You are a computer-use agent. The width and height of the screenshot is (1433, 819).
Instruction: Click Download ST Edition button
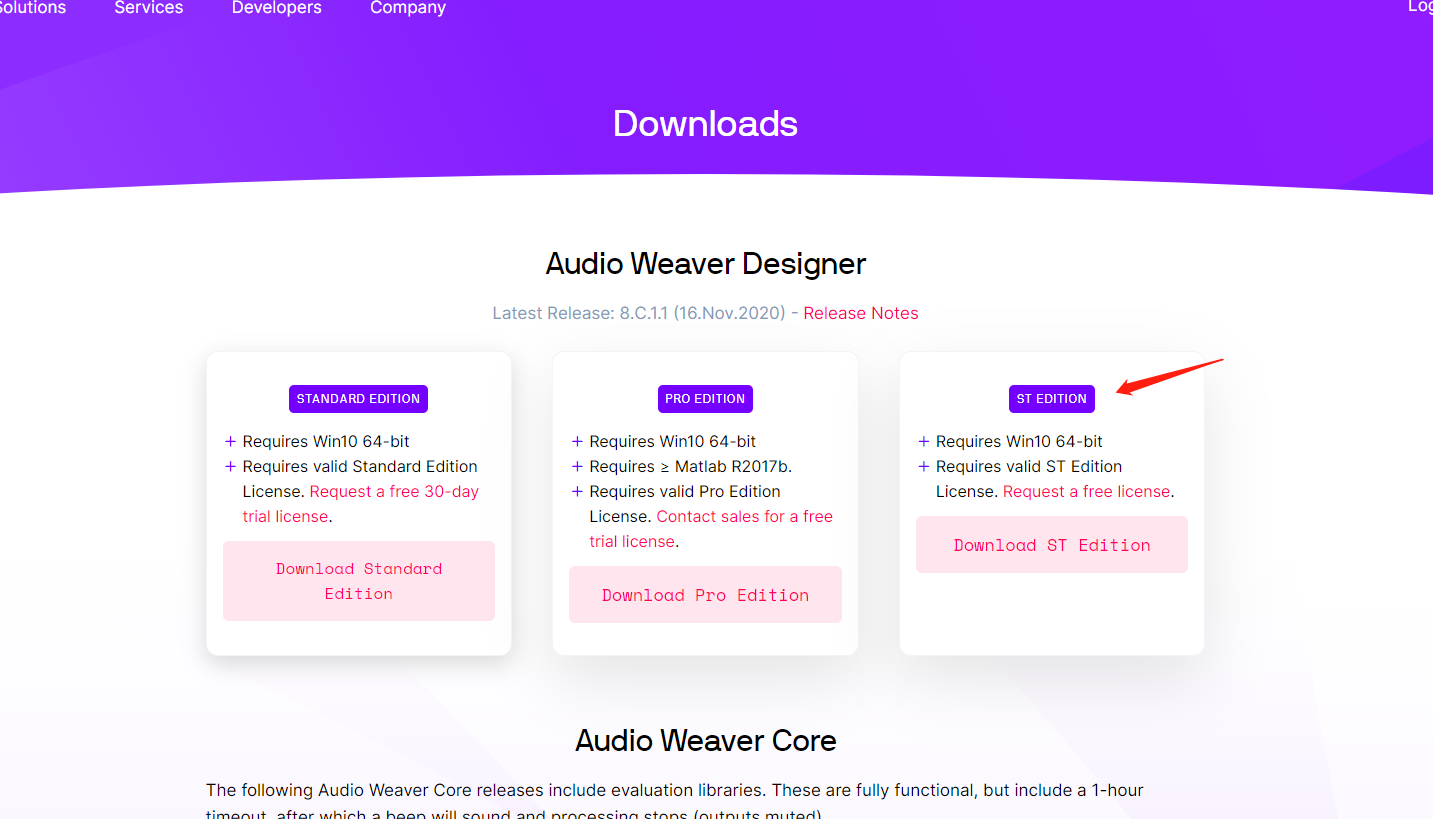pyautogui.click(x=1052, y=545)
